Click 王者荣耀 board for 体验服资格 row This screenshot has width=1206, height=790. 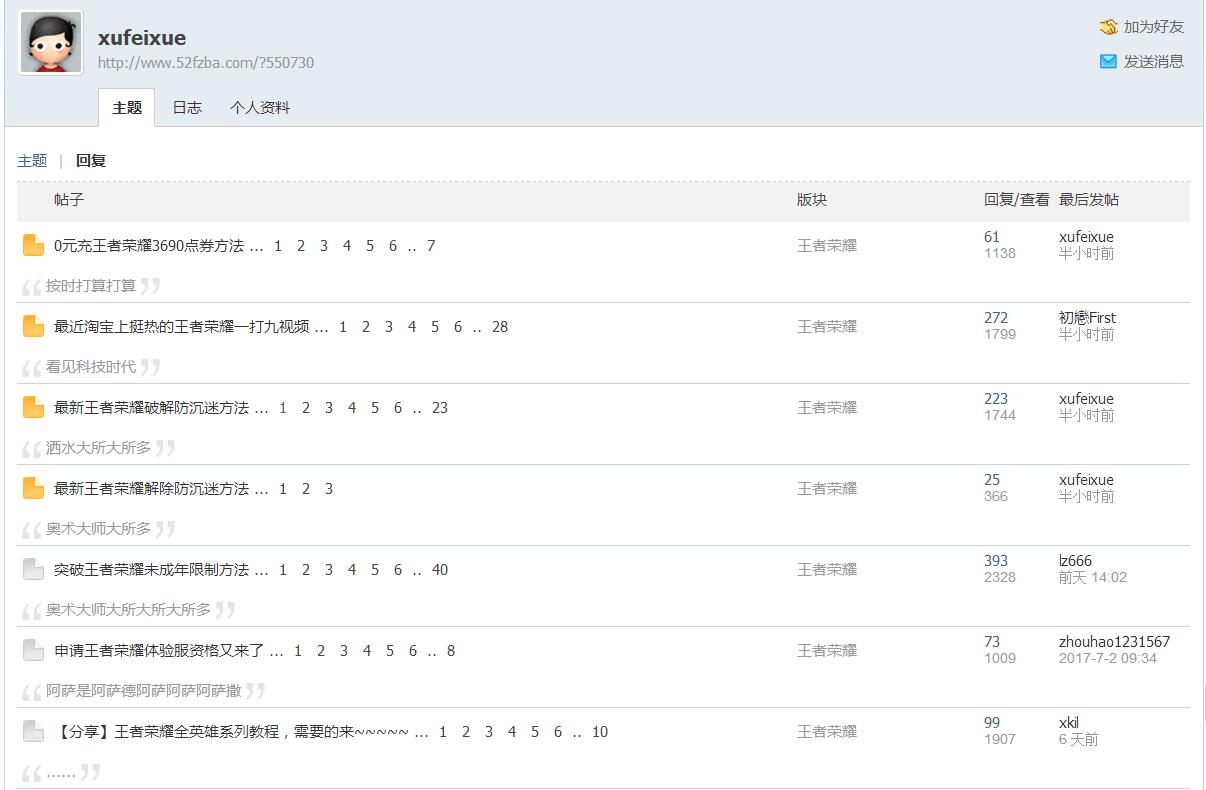(x=827, y=651)
